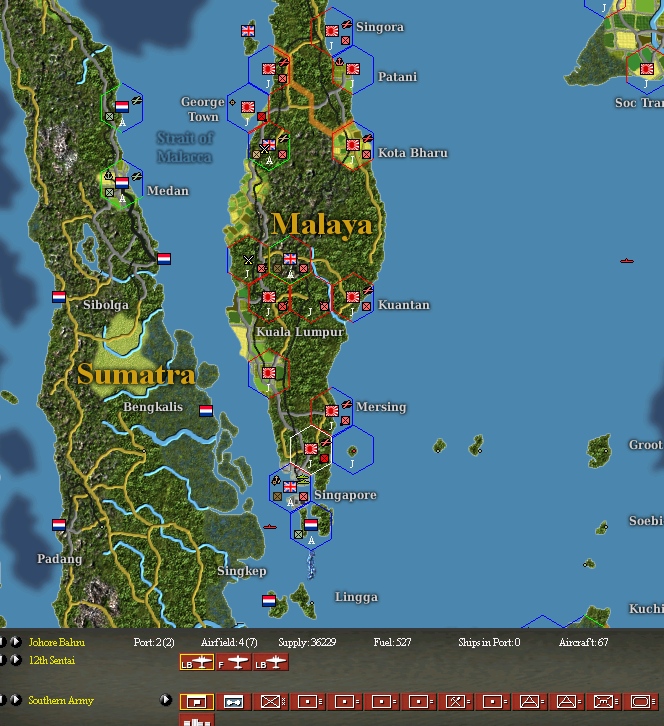This screenshot has height=726, width=664.
Task: Expand the arrow left of Southern Army label
Action: pyautogui.click(x=16, y=700)
